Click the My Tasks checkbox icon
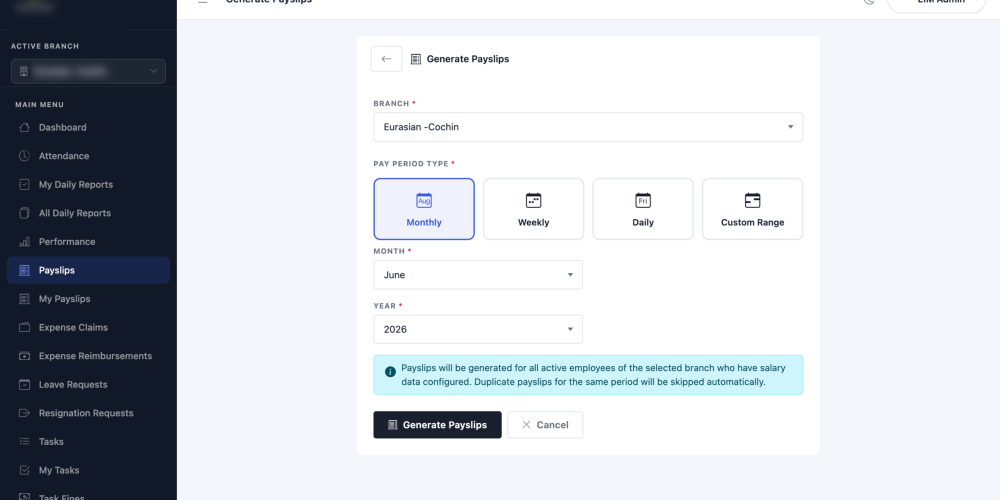 point(24,470)
